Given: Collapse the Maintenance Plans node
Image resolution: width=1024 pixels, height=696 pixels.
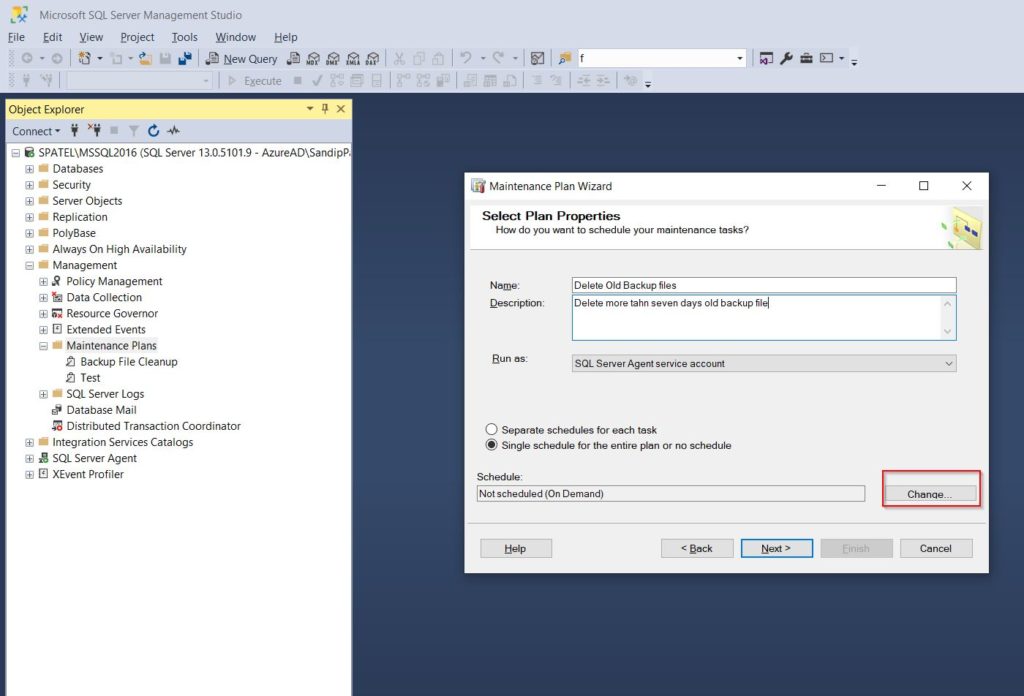Looking at the screenshot, I should 43,346.
